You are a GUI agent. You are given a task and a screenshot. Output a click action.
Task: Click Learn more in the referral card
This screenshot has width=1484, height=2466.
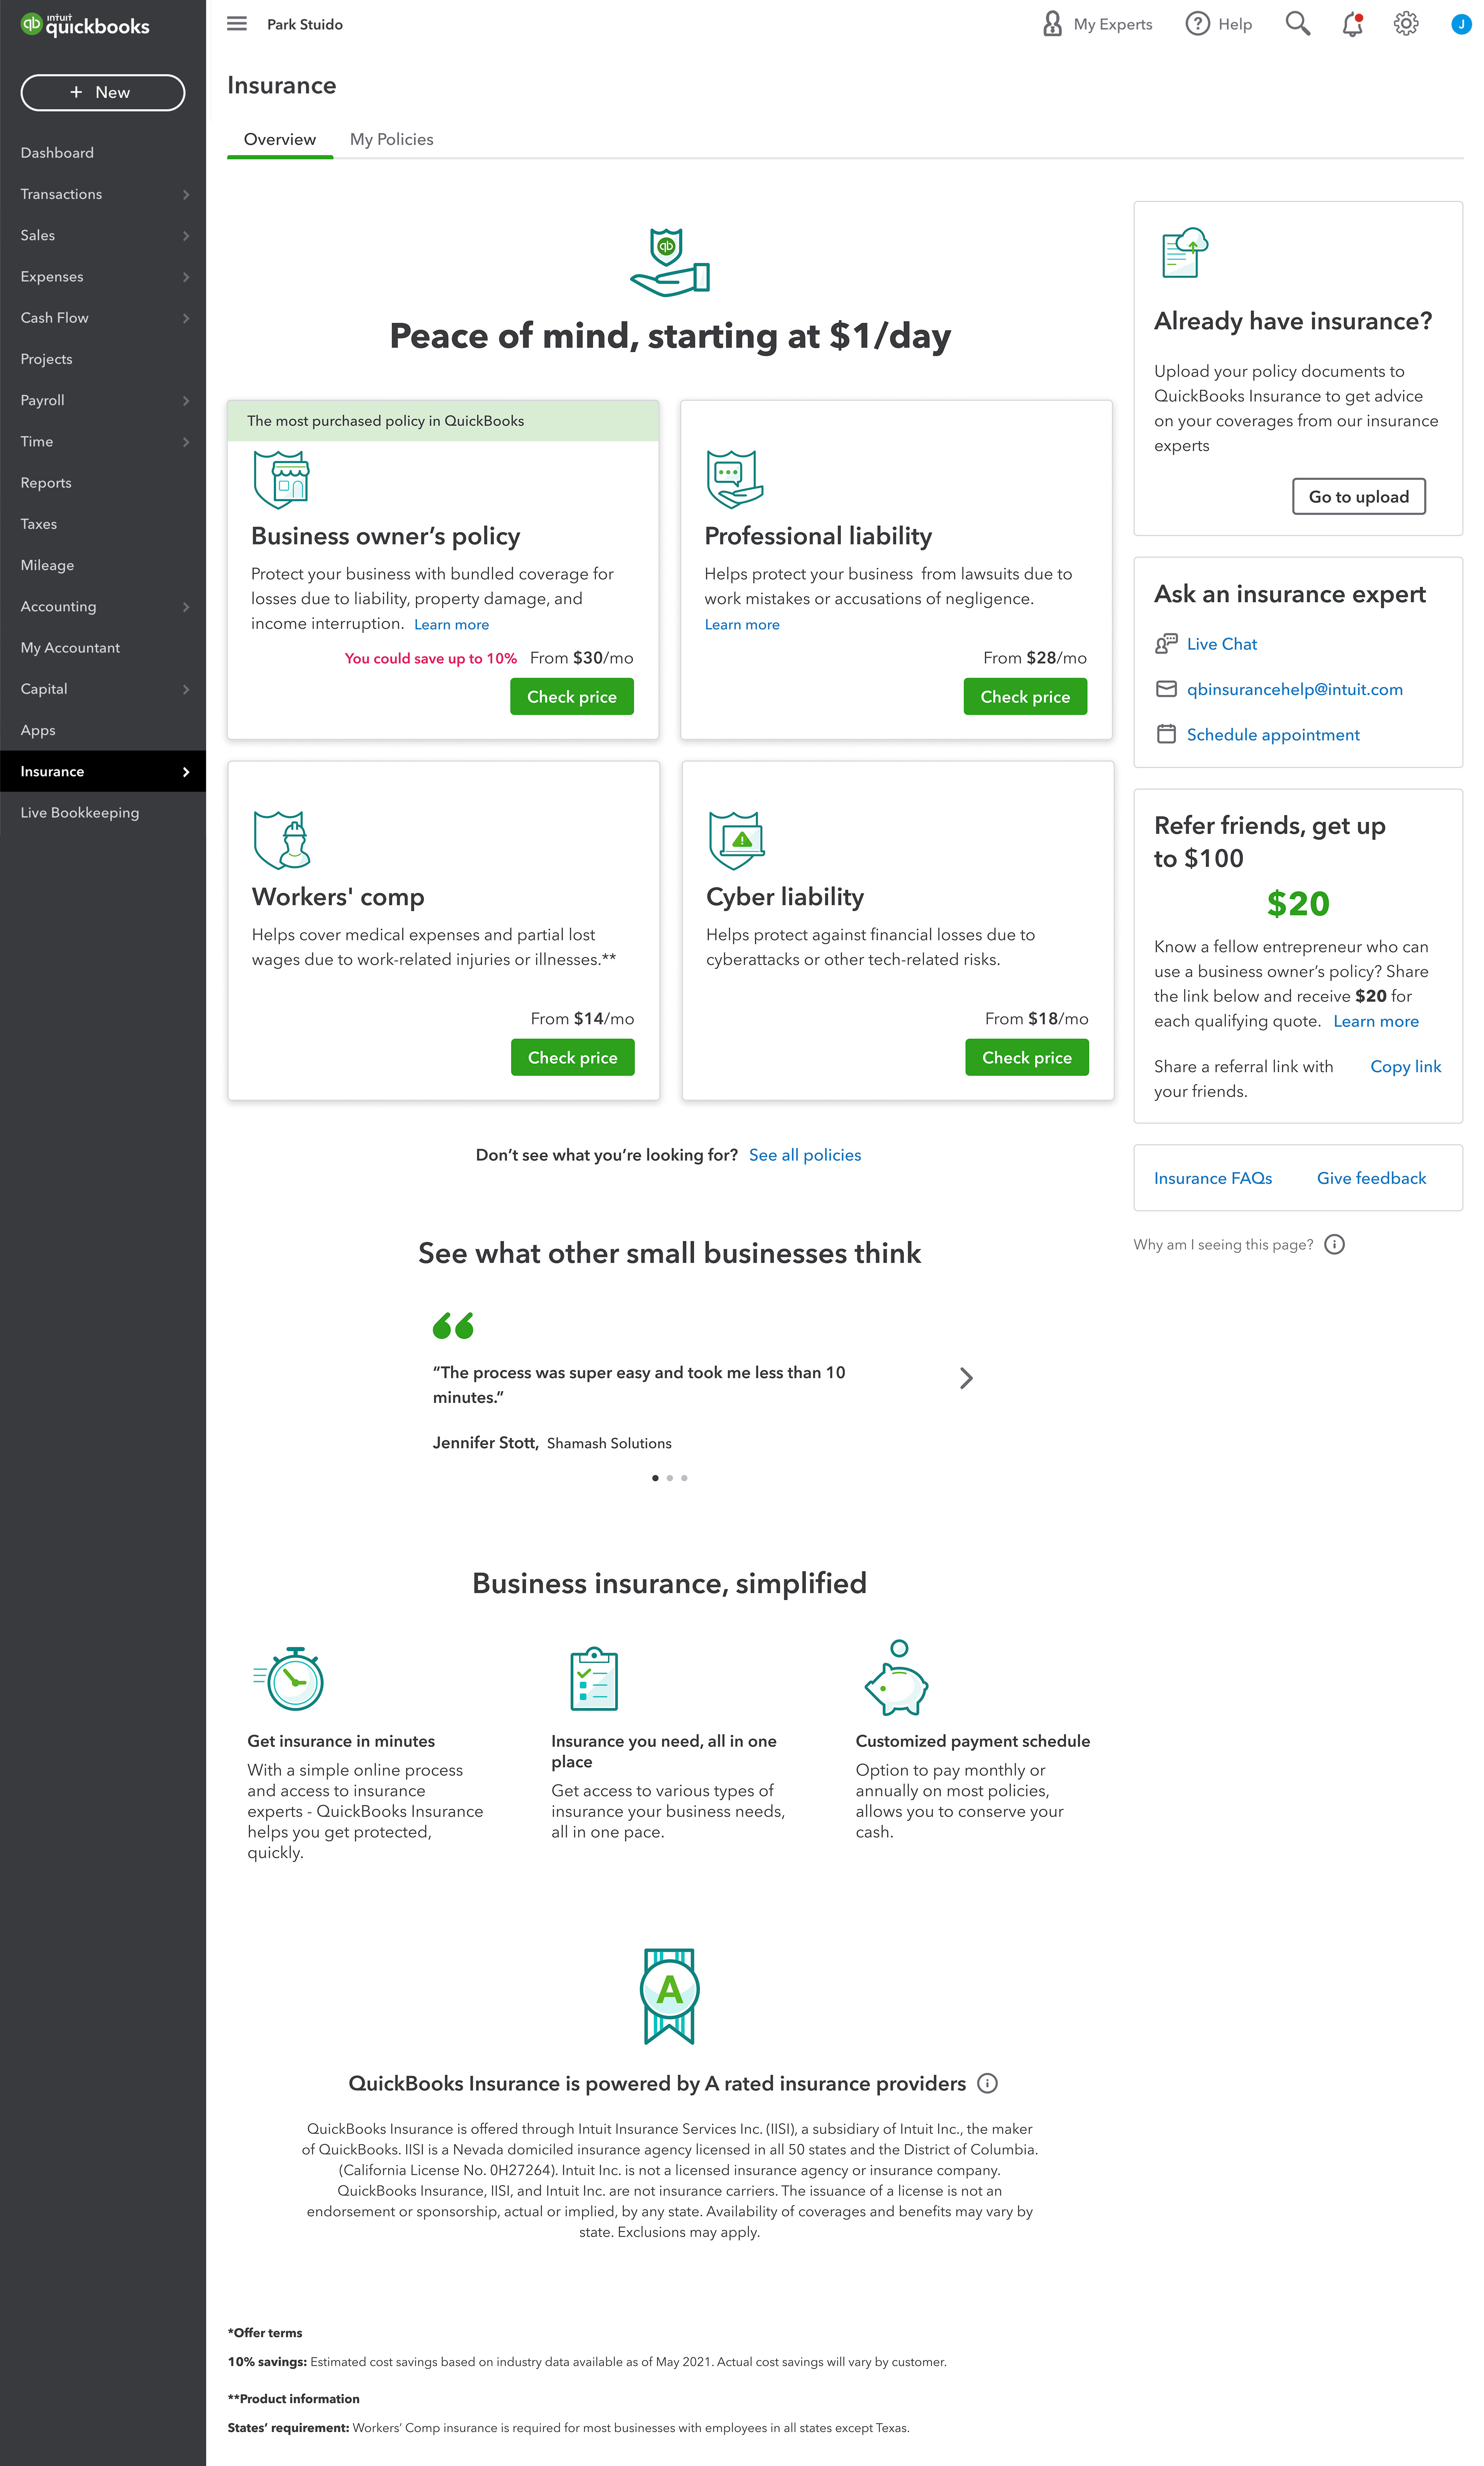tap(1376, 1021)
